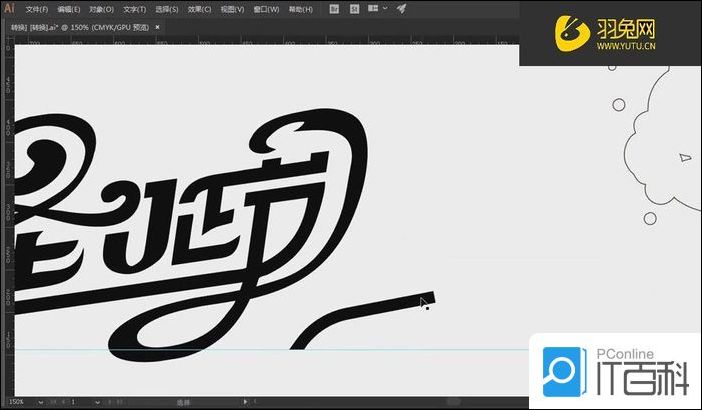Open Adobe Bridge via Br icon
The height and width of the screenshot is (410, 702).
[x=334, y=9]
